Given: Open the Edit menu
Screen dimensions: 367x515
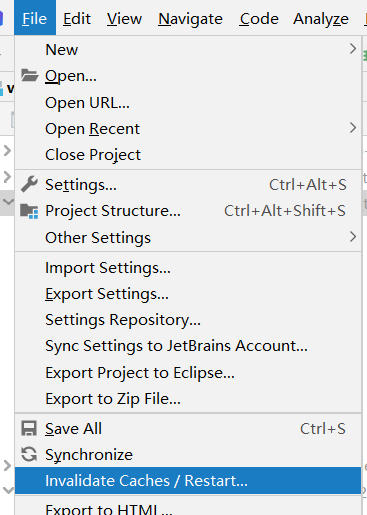Looking at the screenshot, I should (77, 18).
